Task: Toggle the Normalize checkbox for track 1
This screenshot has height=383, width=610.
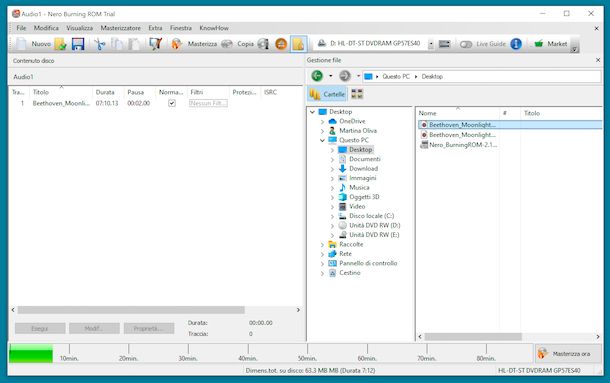Action: pyautogui.click(x=172, y=103)
